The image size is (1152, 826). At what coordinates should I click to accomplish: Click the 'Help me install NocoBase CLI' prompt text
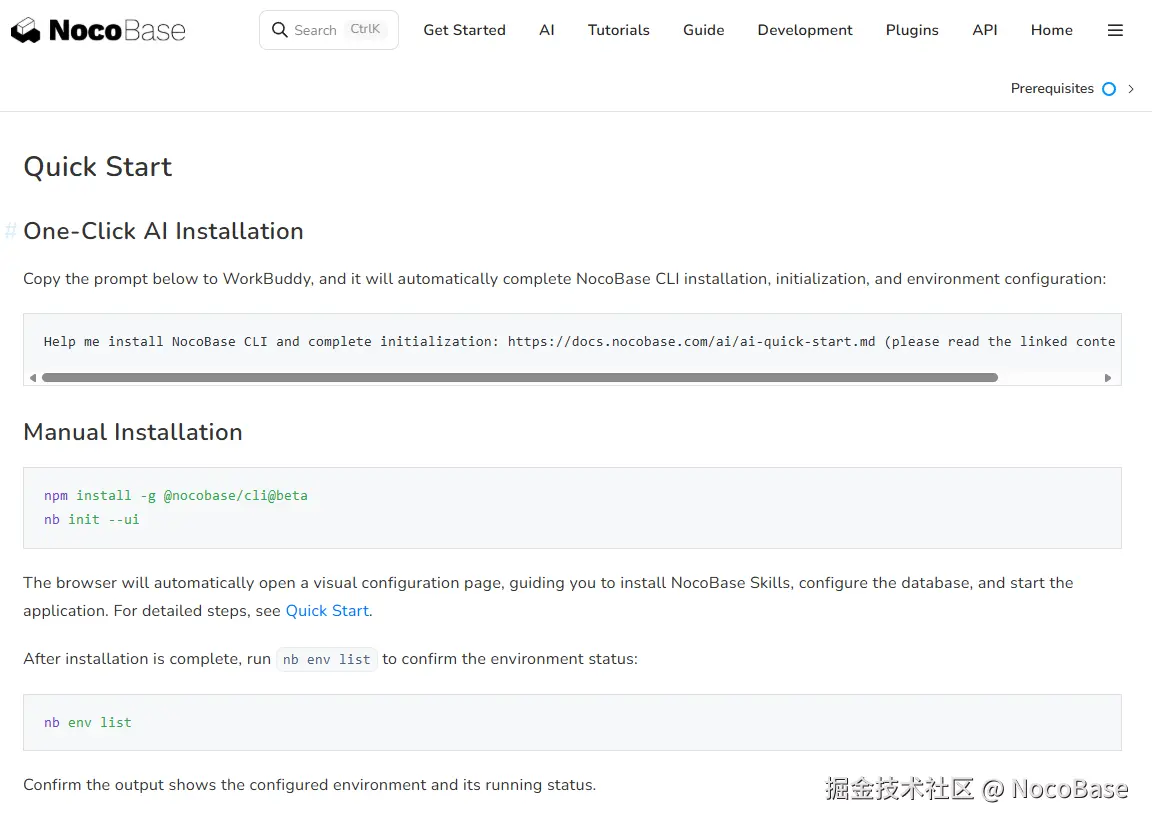tap(579, 342)
